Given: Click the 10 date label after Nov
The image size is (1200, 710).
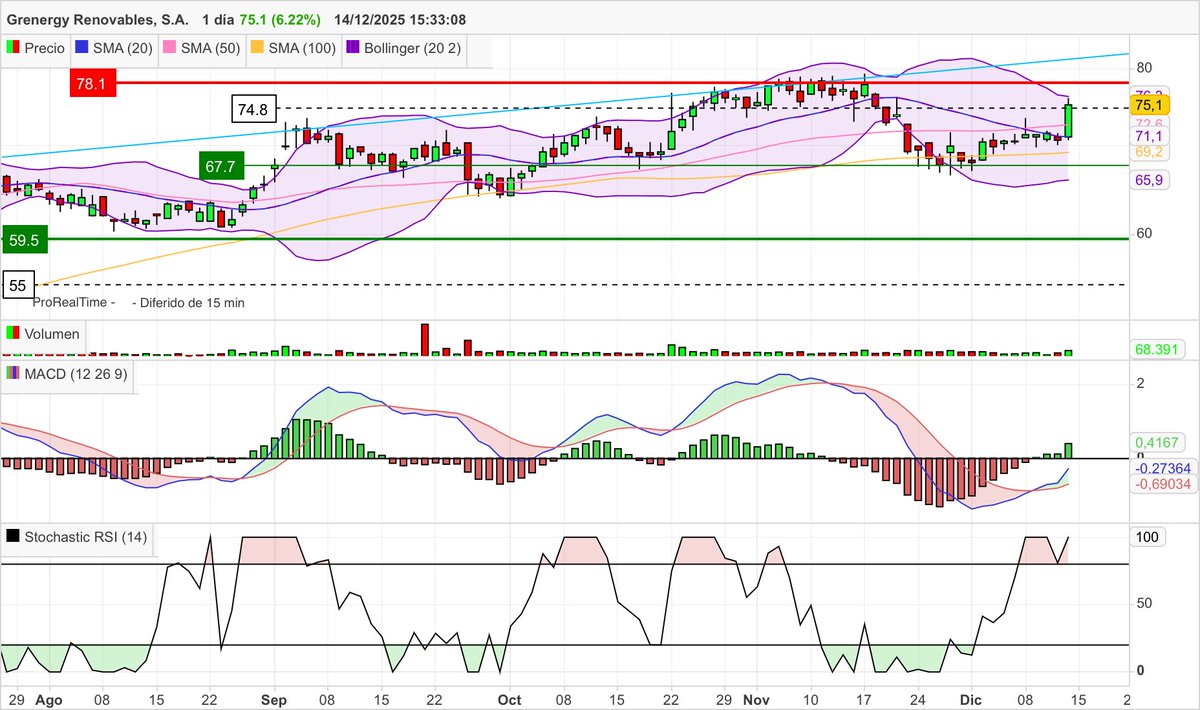Looking at the screenshot, I should coord(811,699).
